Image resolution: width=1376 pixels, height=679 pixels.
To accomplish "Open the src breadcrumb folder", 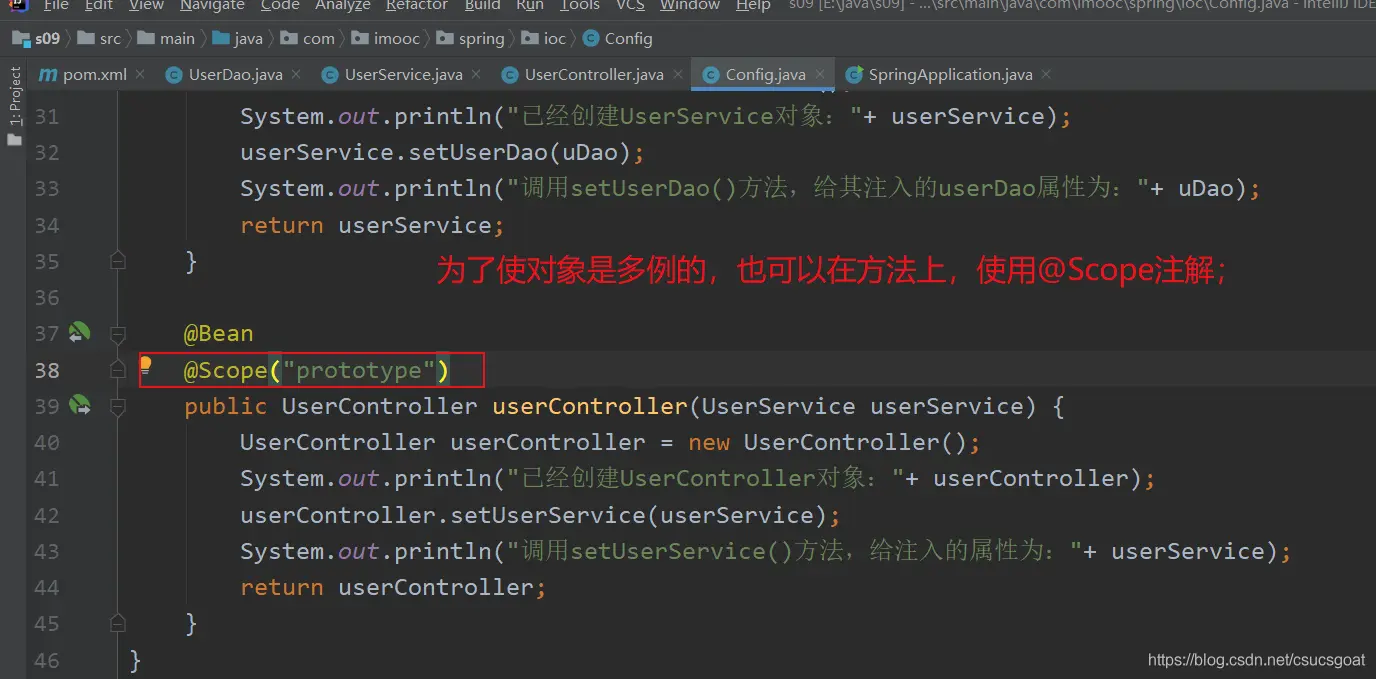I will [99, 39].
